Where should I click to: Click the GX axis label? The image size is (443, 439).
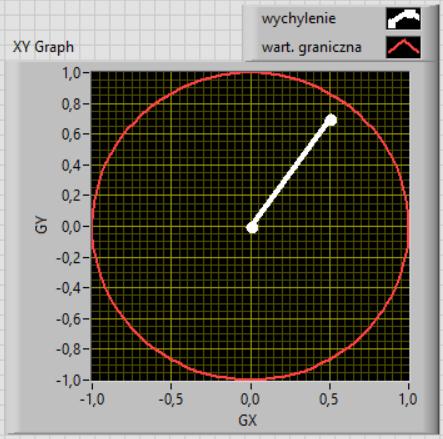tap(248, 421)
